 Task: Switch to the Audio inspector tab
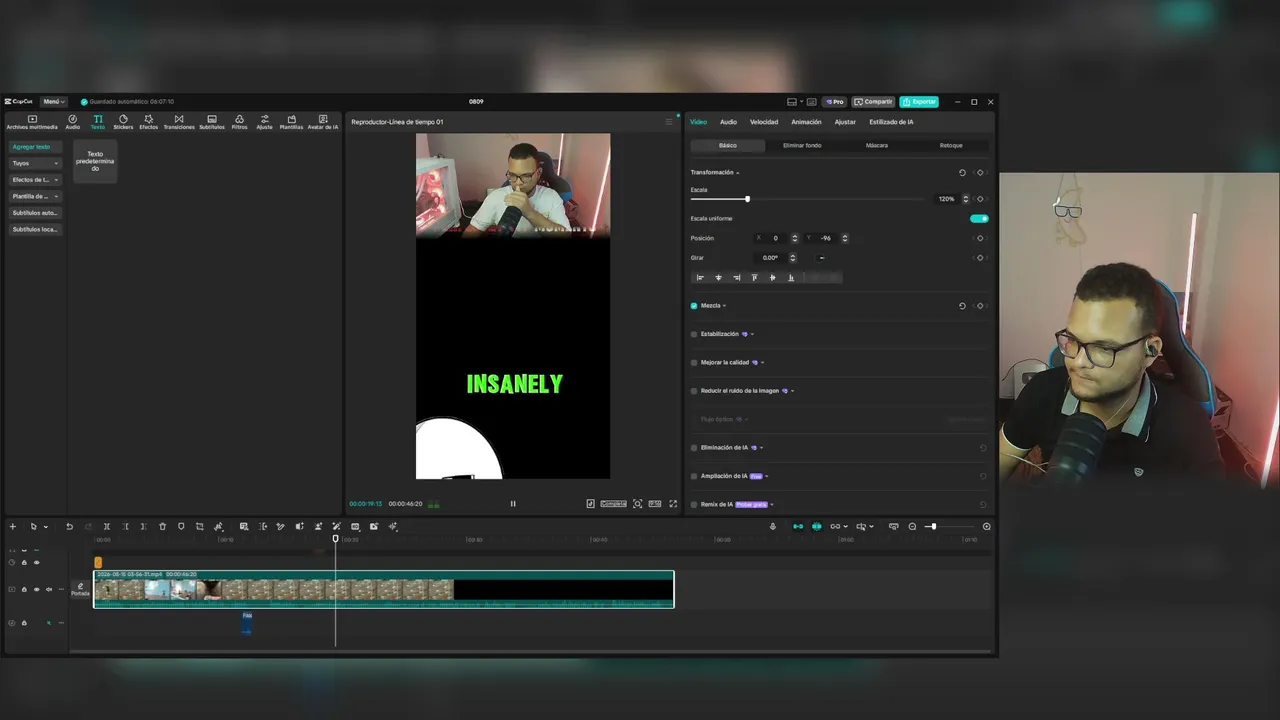pyautogui.click(x=728, y=122)
